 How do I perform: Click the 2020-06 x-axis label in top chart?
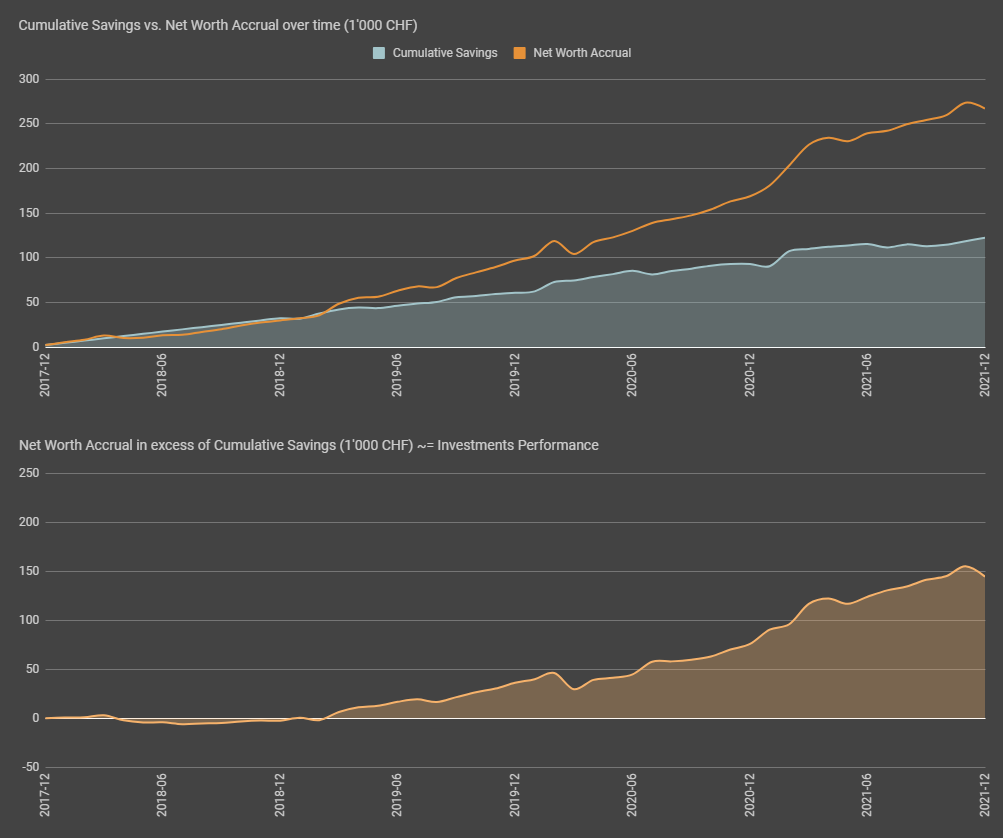coord(632,375)
